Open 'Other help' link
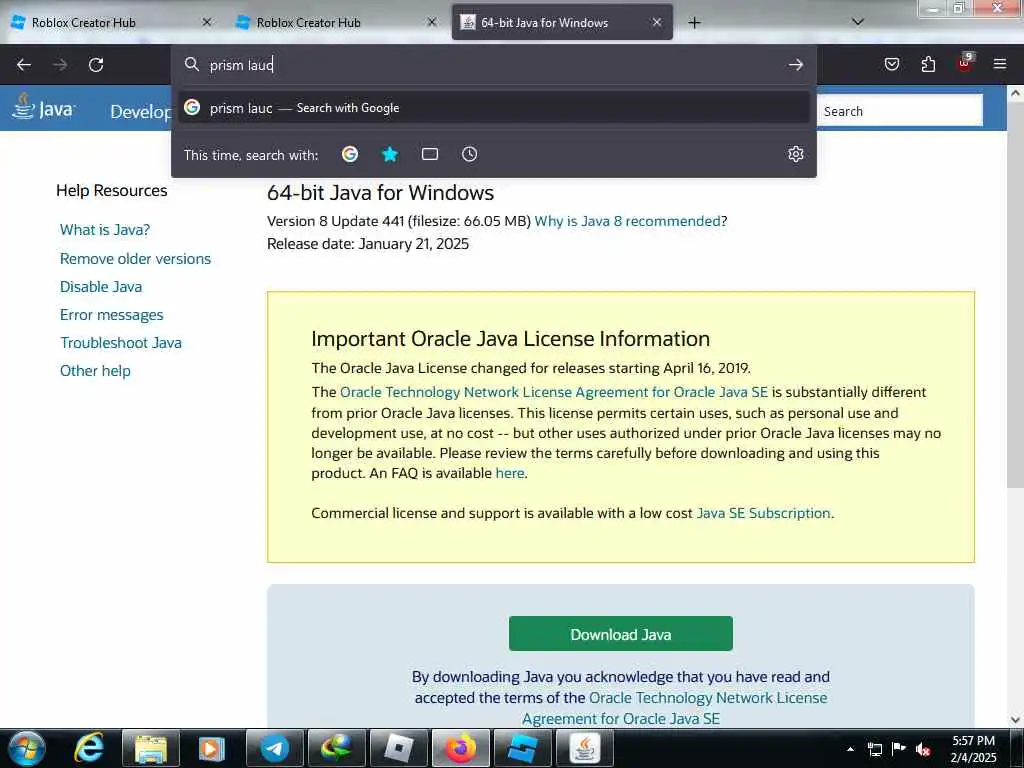 [95, 371]
